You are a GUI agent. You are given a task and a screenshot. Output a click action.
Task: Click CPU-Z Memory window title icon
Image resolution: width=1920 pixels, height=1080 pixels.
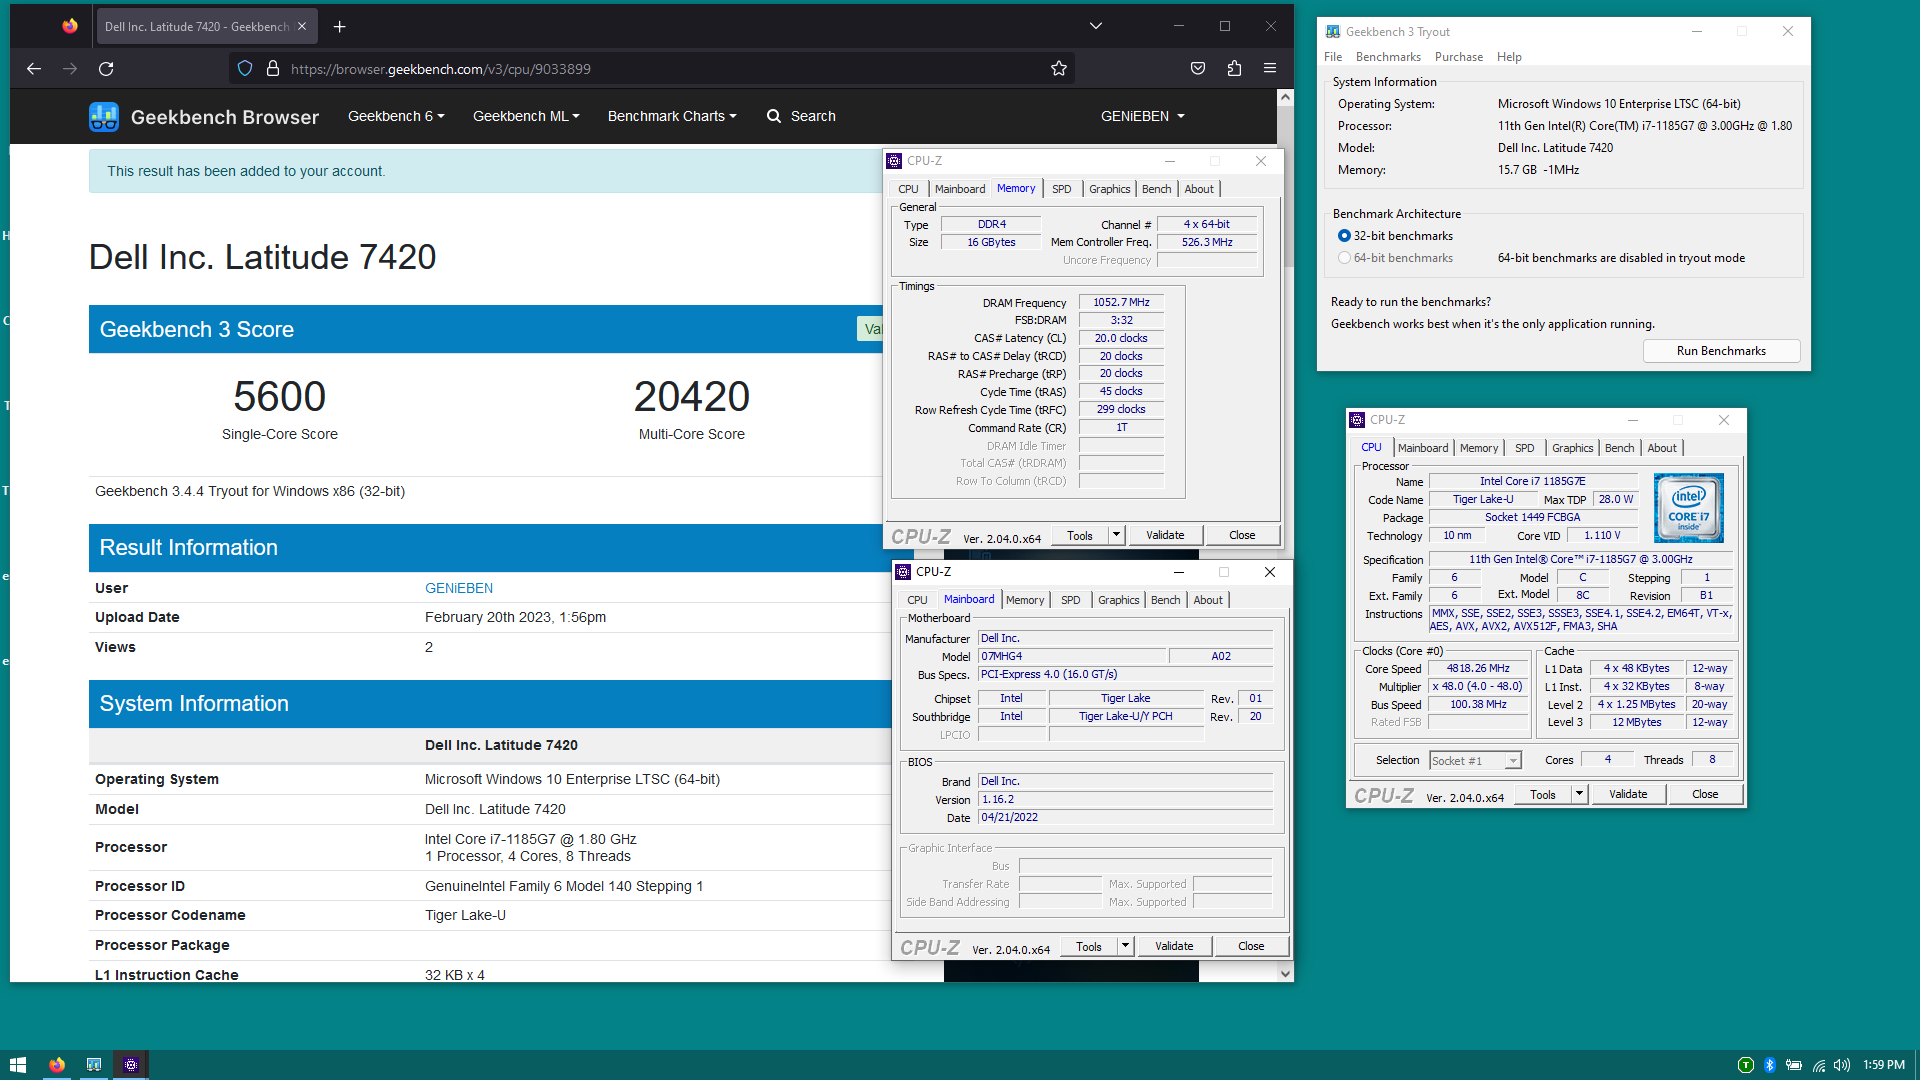tap(895, 161)
